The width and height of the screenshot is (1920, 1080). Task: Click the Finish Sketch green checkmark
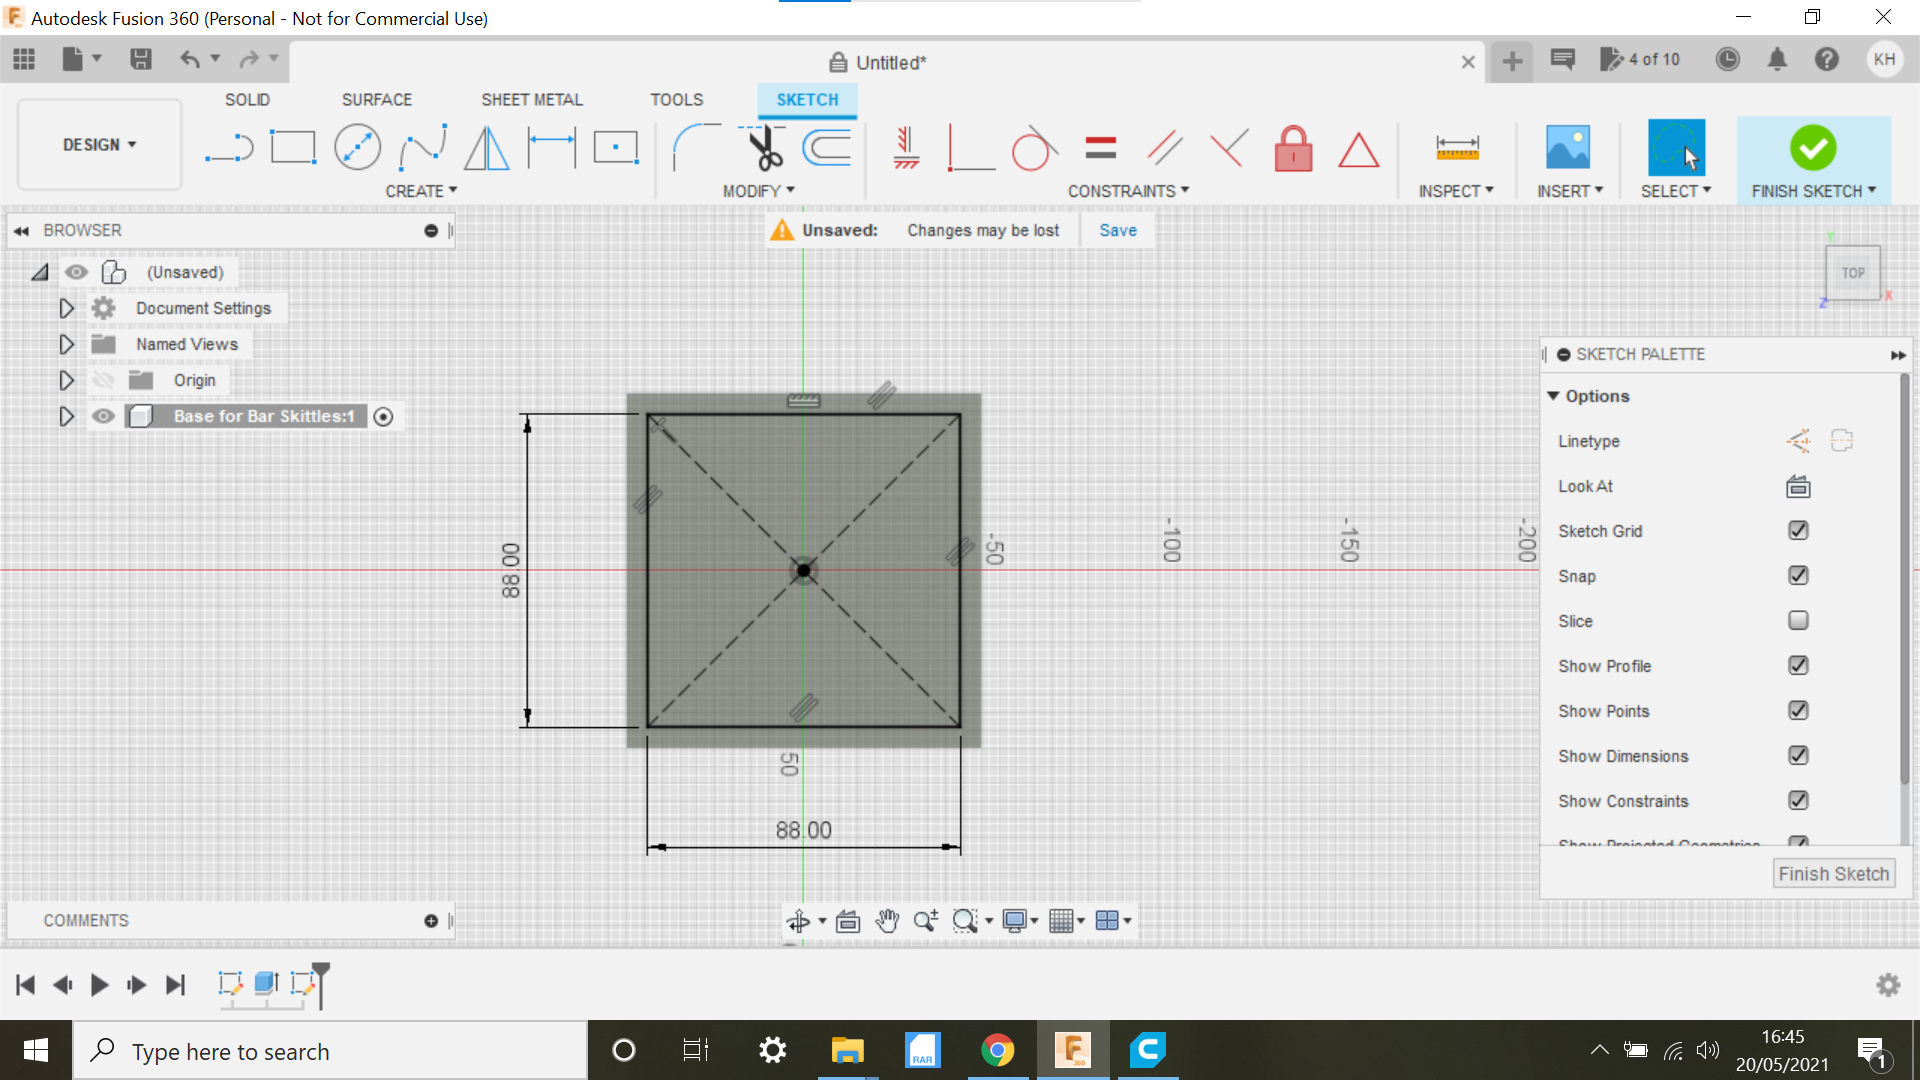1813,148
